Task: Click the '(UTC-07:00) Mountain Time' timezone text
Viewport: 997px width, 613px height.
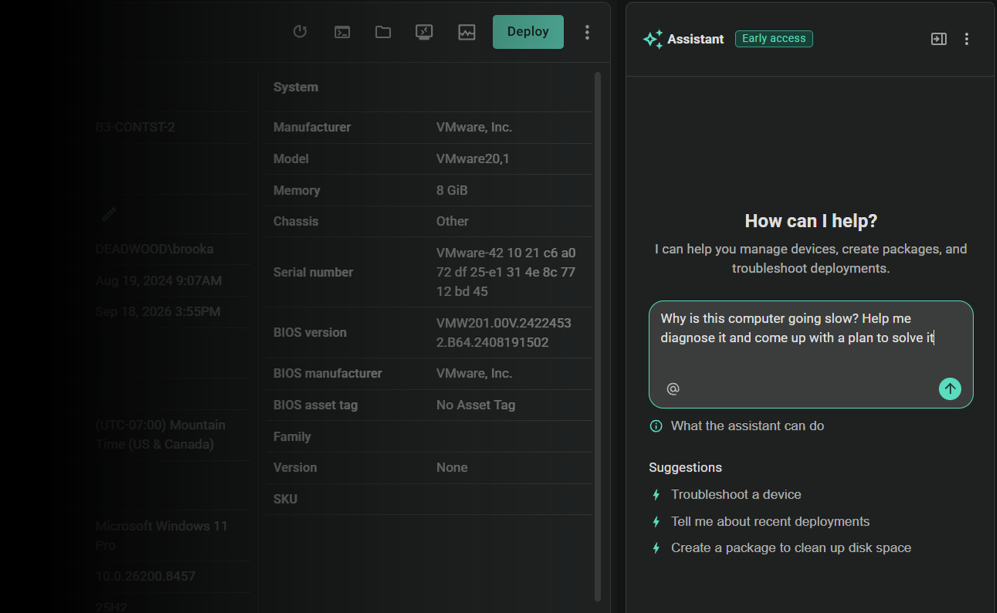Action: click(160, 434)
